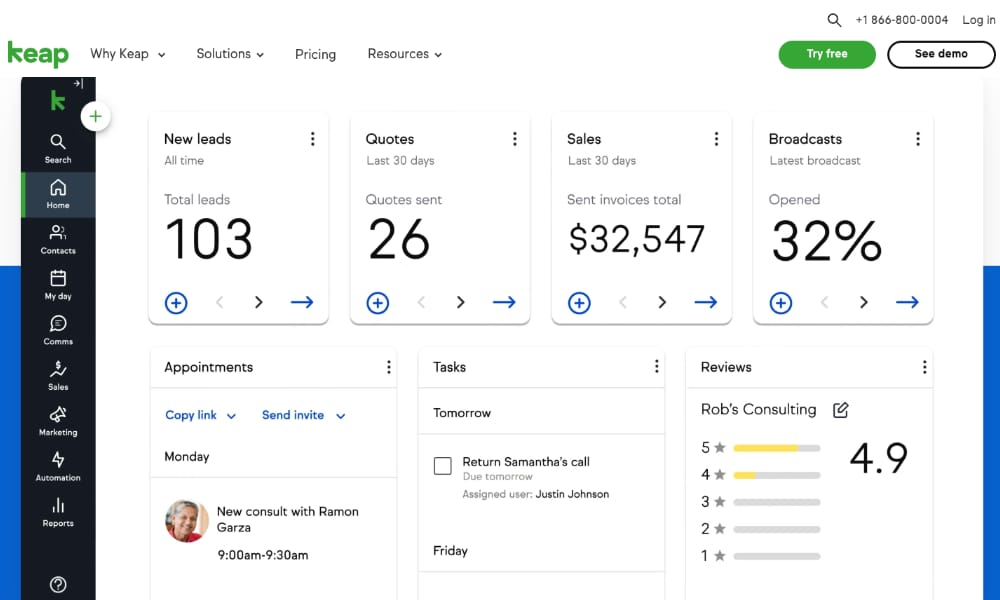Viewport: 1000px width, 600px height.
Task: Next stat chevron in Quotes card
Action: (460, 302)
